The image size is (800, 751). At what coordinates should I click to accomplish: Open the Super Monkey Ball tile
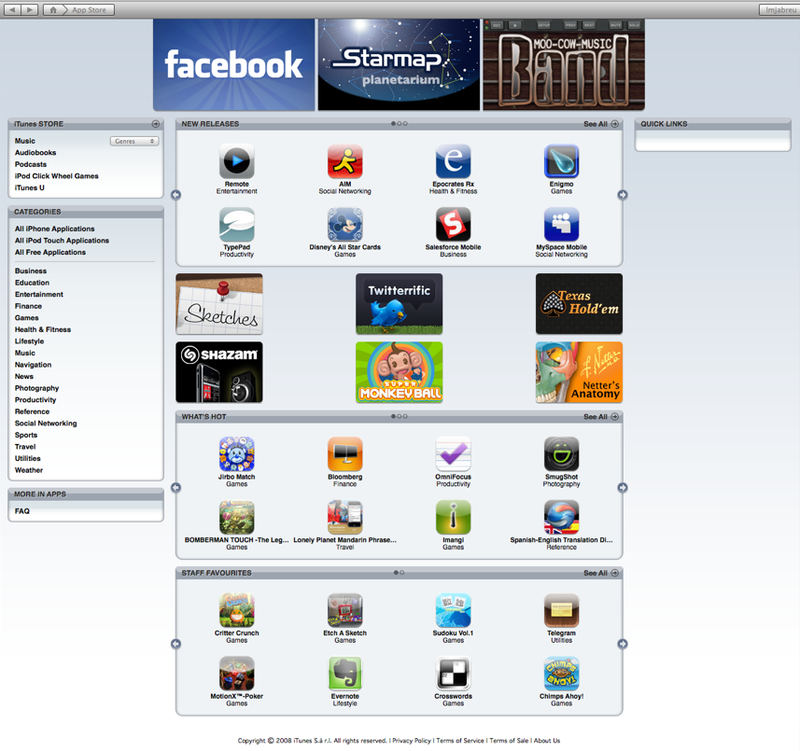coord(399,372)
